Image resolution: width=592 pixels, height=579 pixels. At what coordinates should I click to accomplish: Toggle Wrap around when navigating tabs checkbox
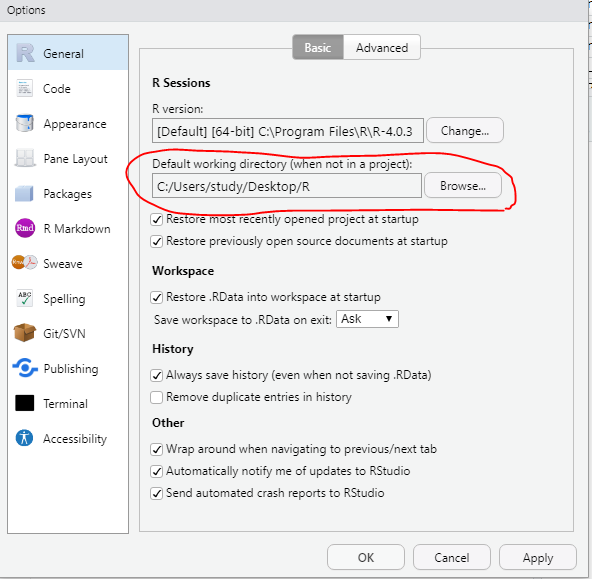(156, 450)
